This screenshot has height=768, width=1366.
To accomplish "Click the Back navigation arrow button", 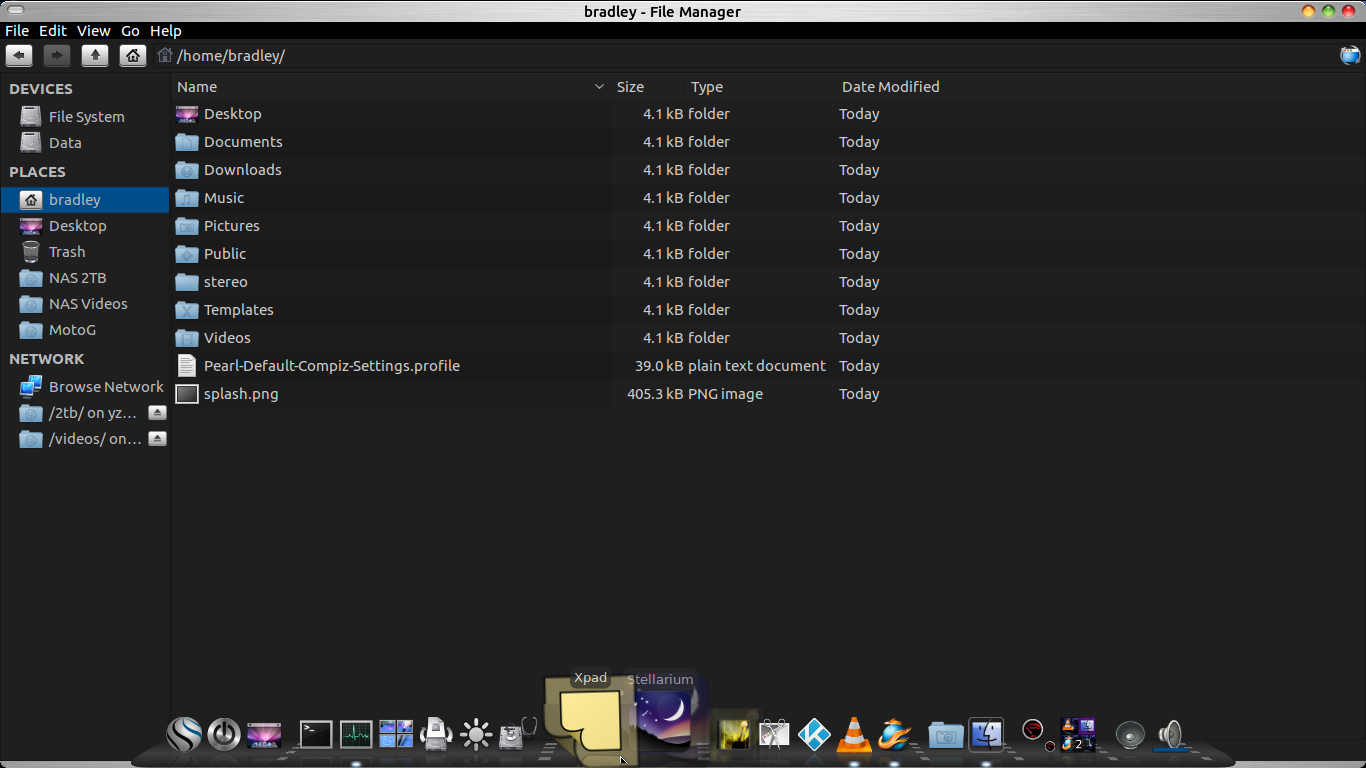I will coord(19,56).
